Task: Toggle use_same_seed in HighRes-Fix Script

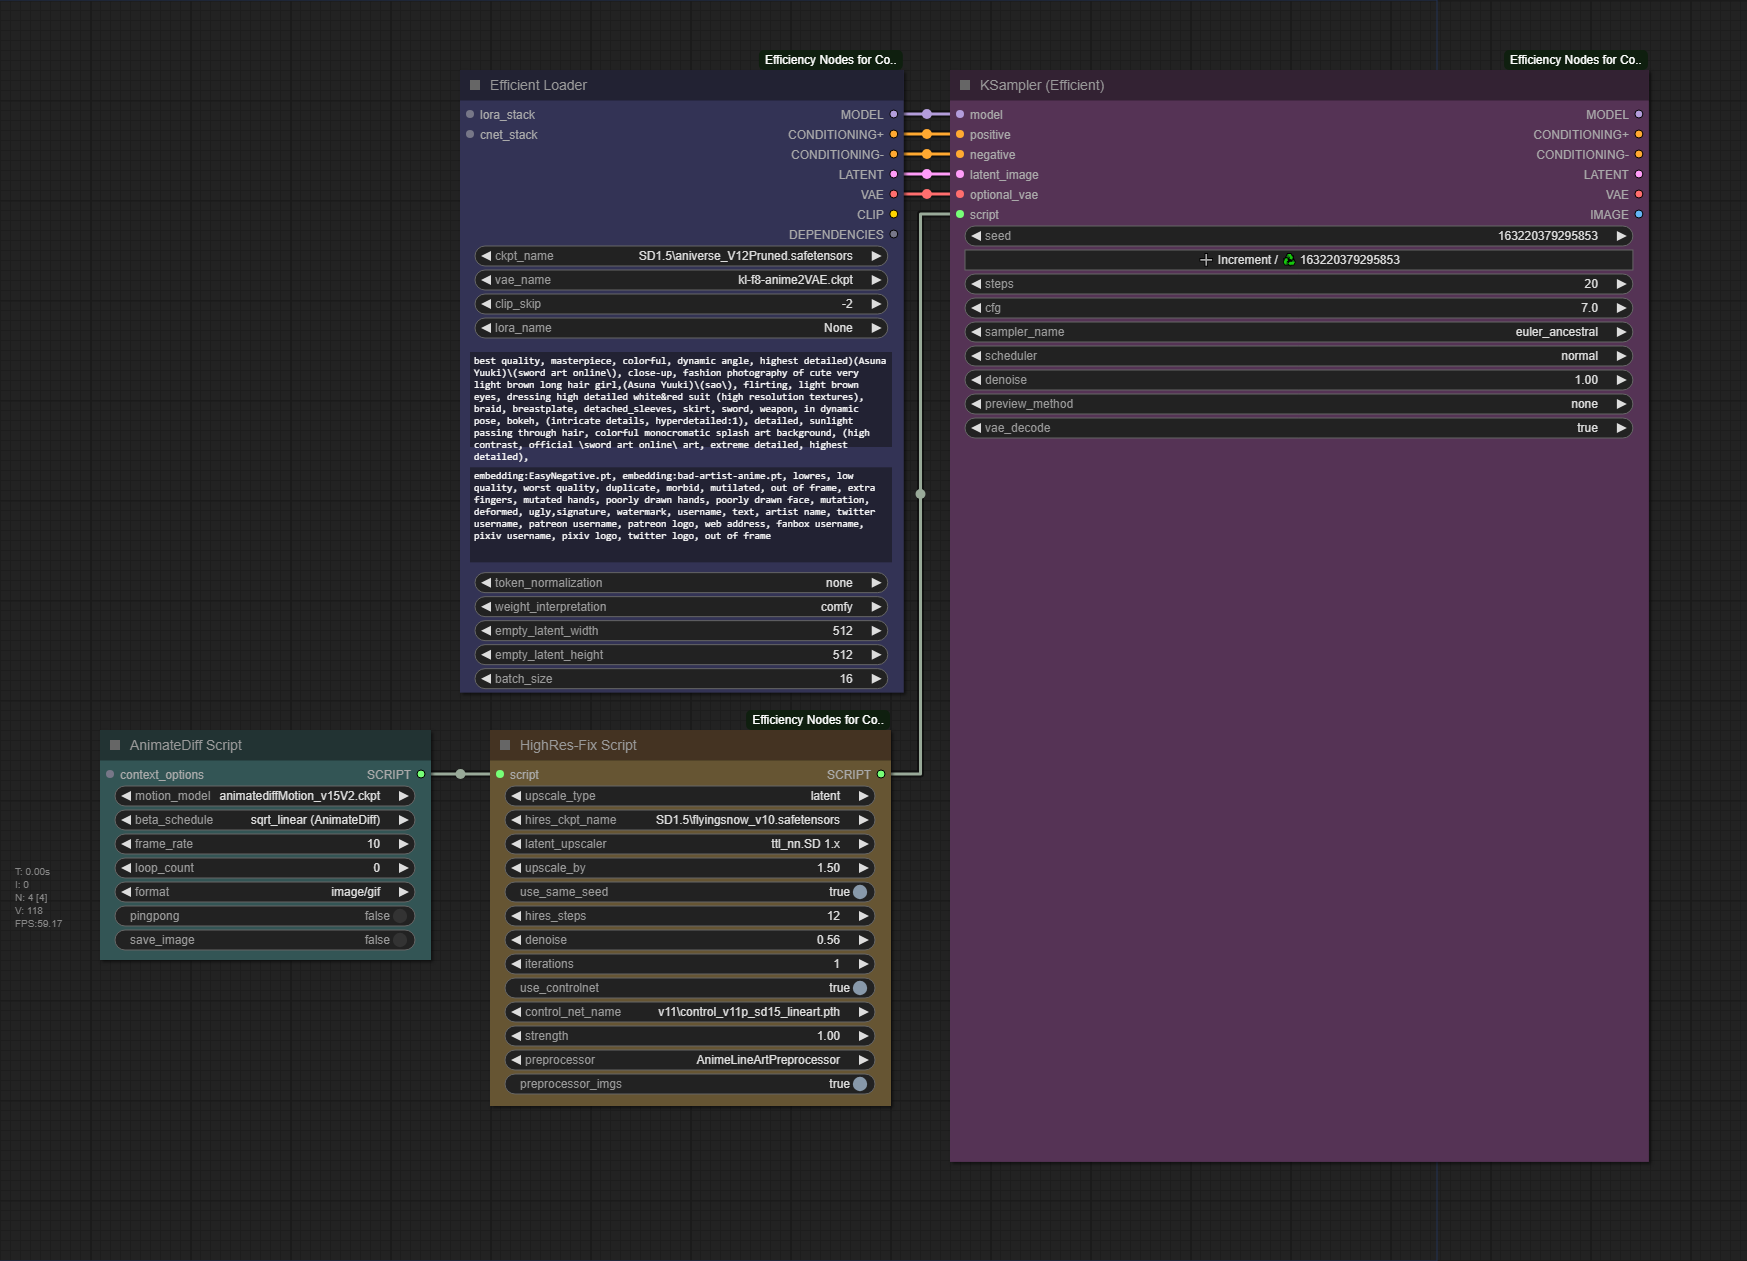Action: tap(859, 892)
